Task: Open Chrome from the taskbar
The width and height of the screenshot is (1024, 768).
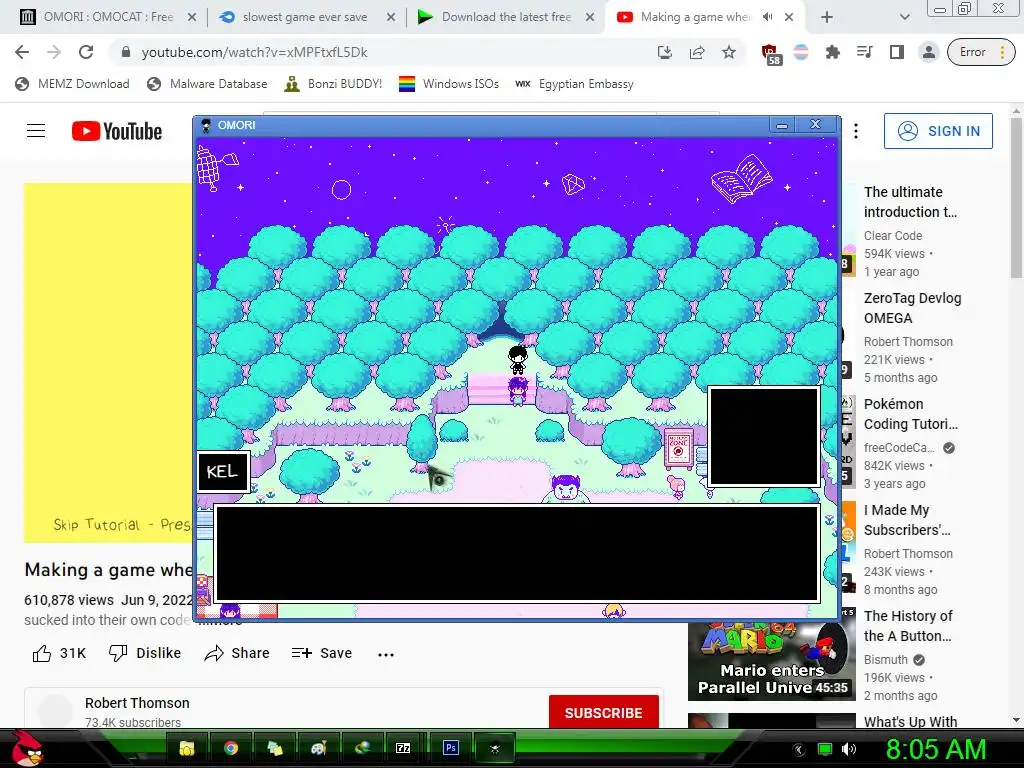Action: tap(231, 748)
